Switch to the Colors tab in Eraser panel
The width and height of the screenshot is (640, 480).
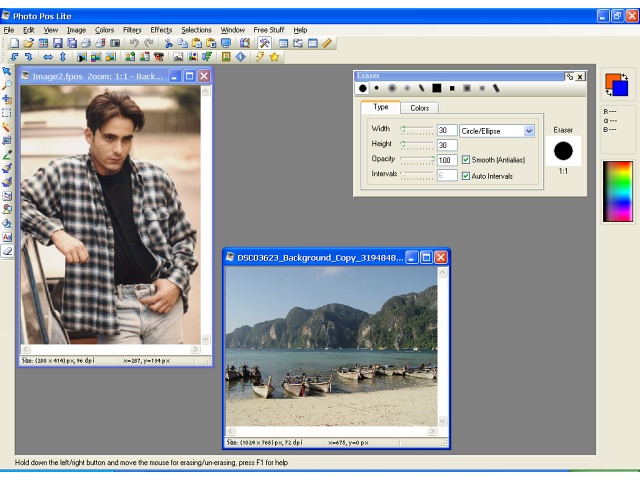(x=420, y=108)
